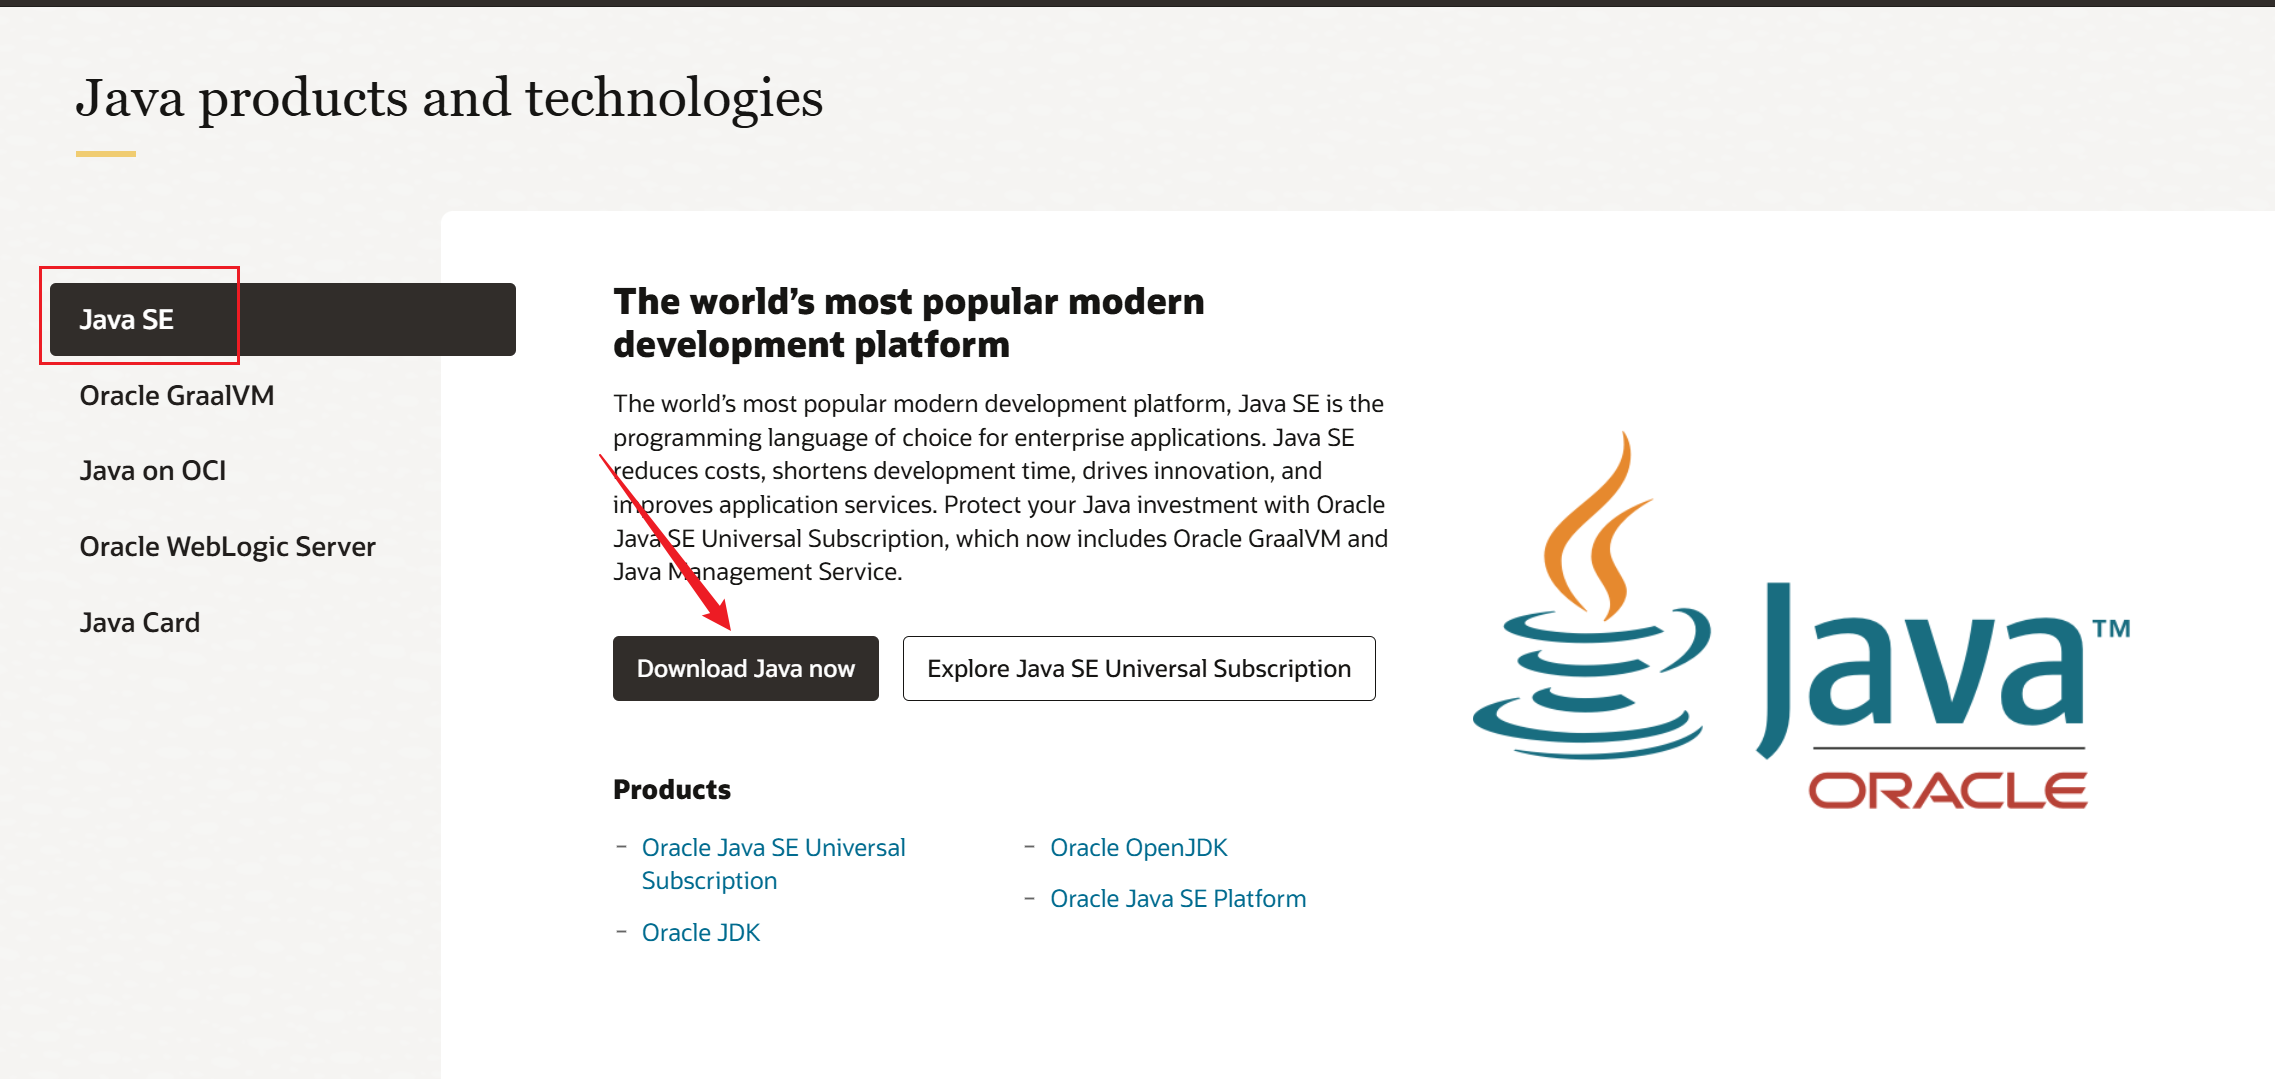Open Oracle Java SE Universal Subscription link
Image resolution: width=2275 pixels, height=1079 pixels.
773,864
